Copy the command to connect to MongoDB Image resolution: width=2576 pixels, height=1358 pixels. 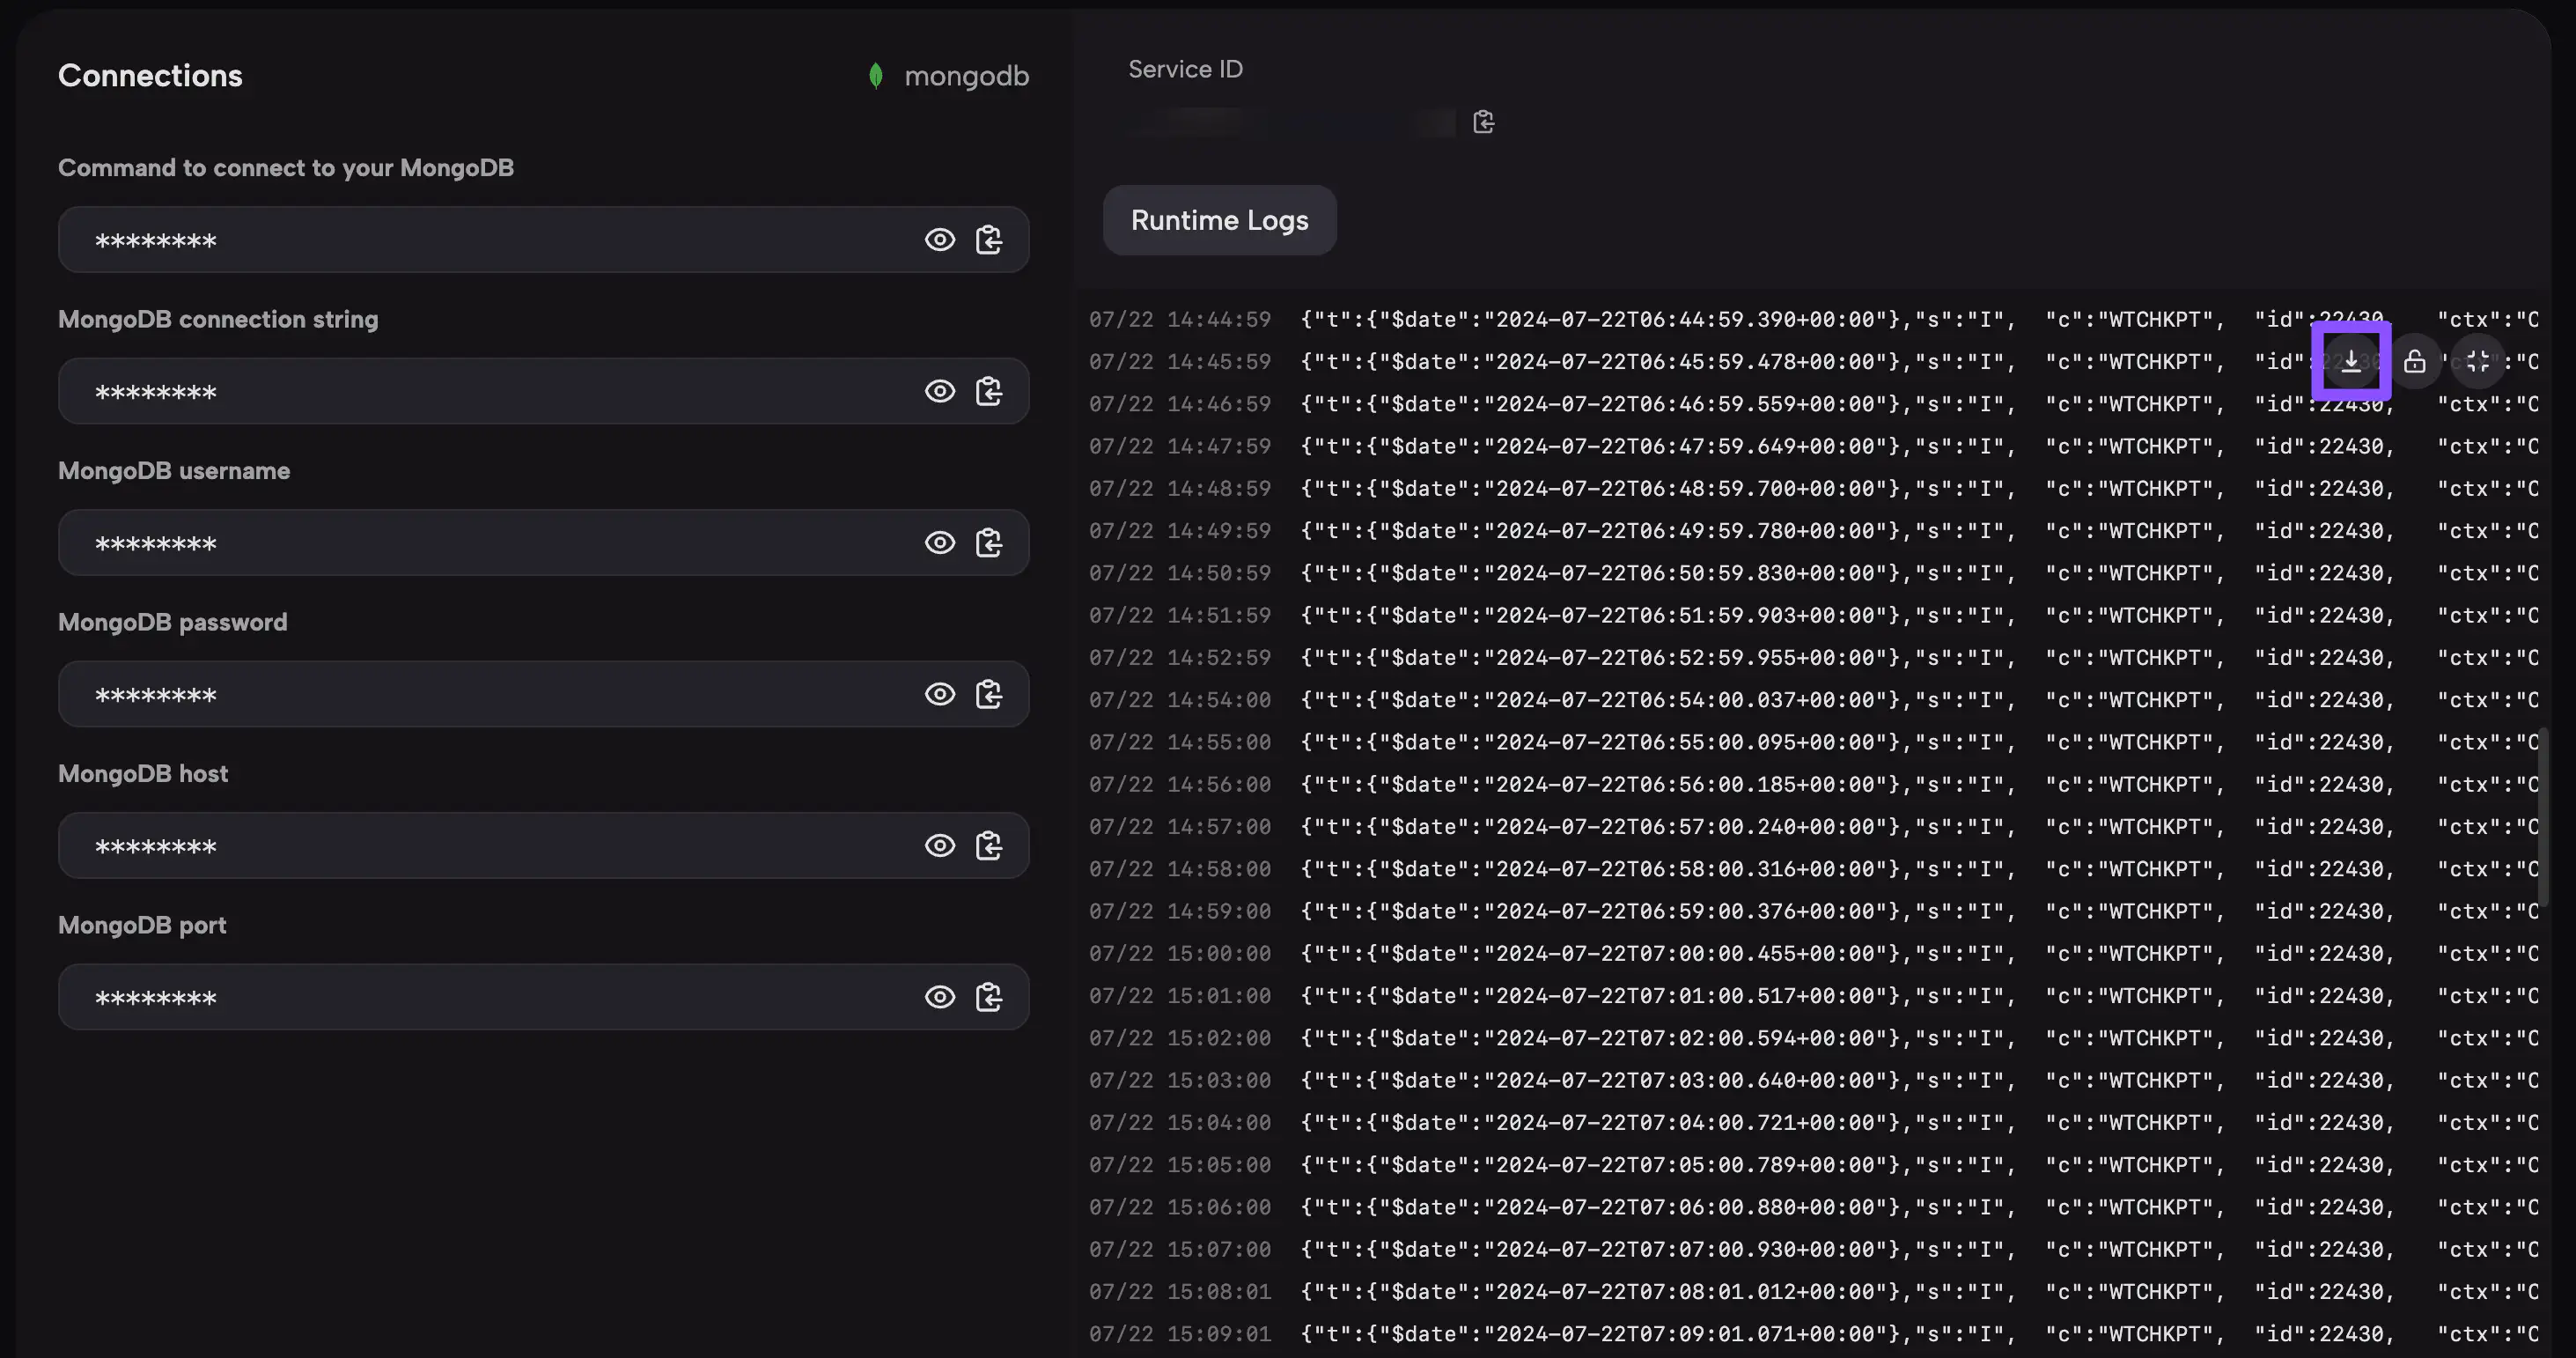tap(990, 240)
